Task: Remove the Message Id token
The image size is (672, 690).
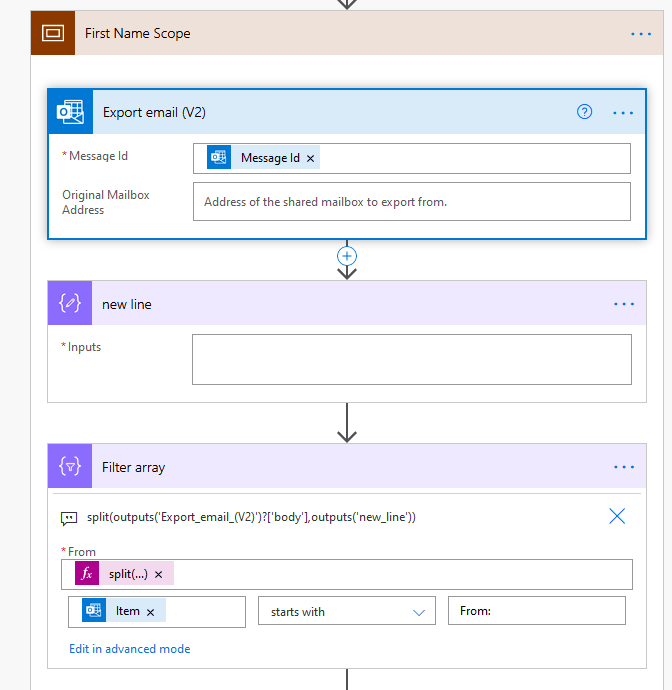Action: tap(311, 158)
